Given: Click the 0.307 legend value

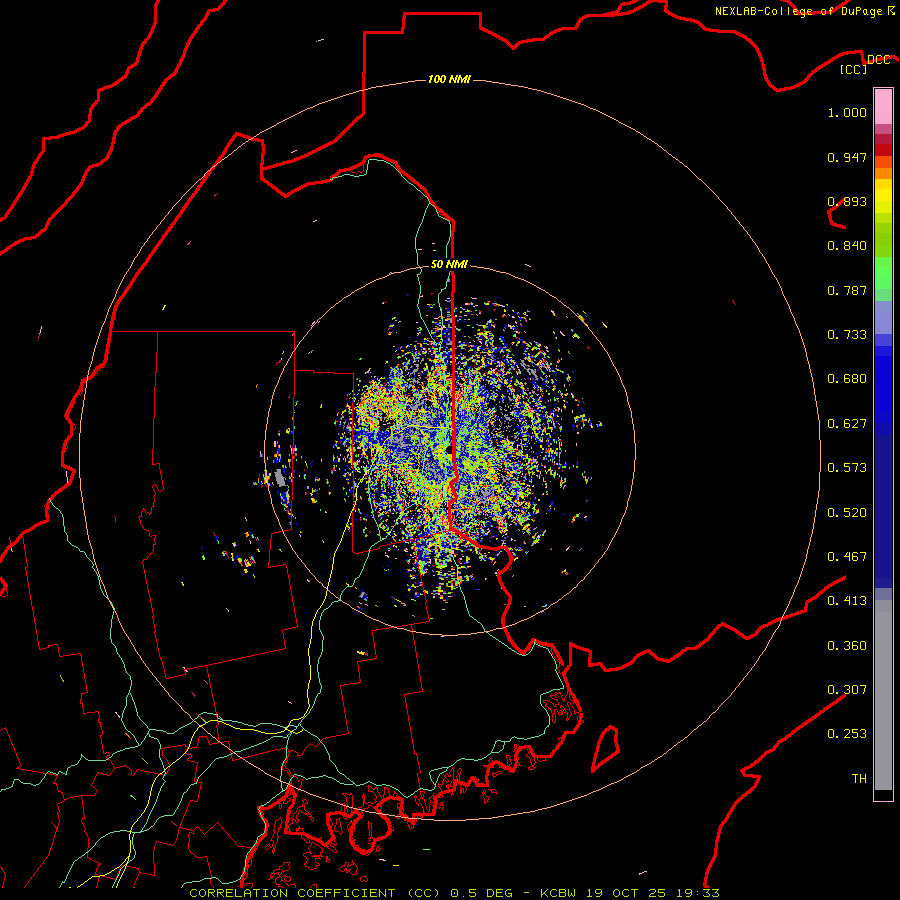Looking at the screenshot, I should coord(847,690).
